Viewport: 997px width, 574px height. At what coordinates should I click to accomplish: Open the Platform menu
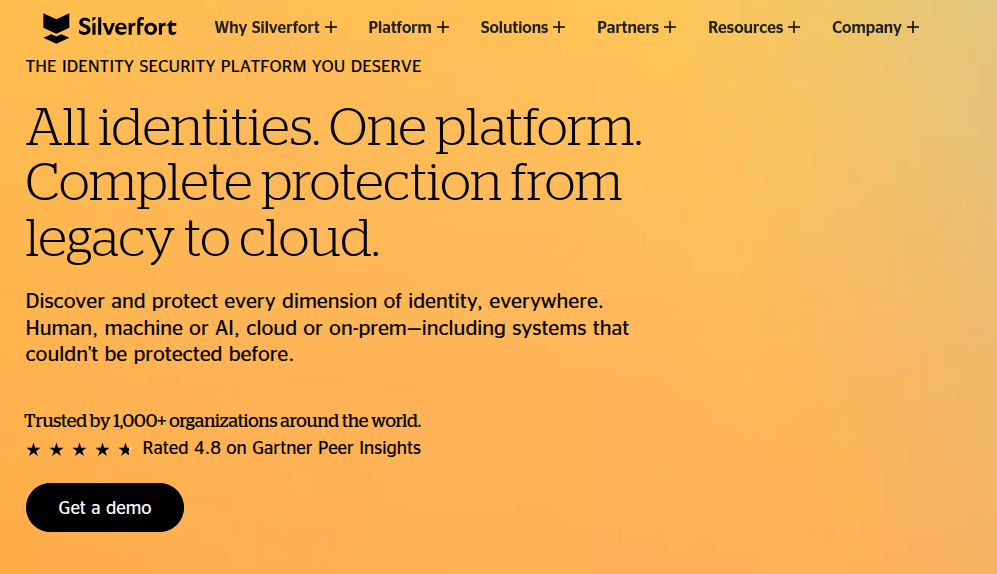tap(400, 27)
